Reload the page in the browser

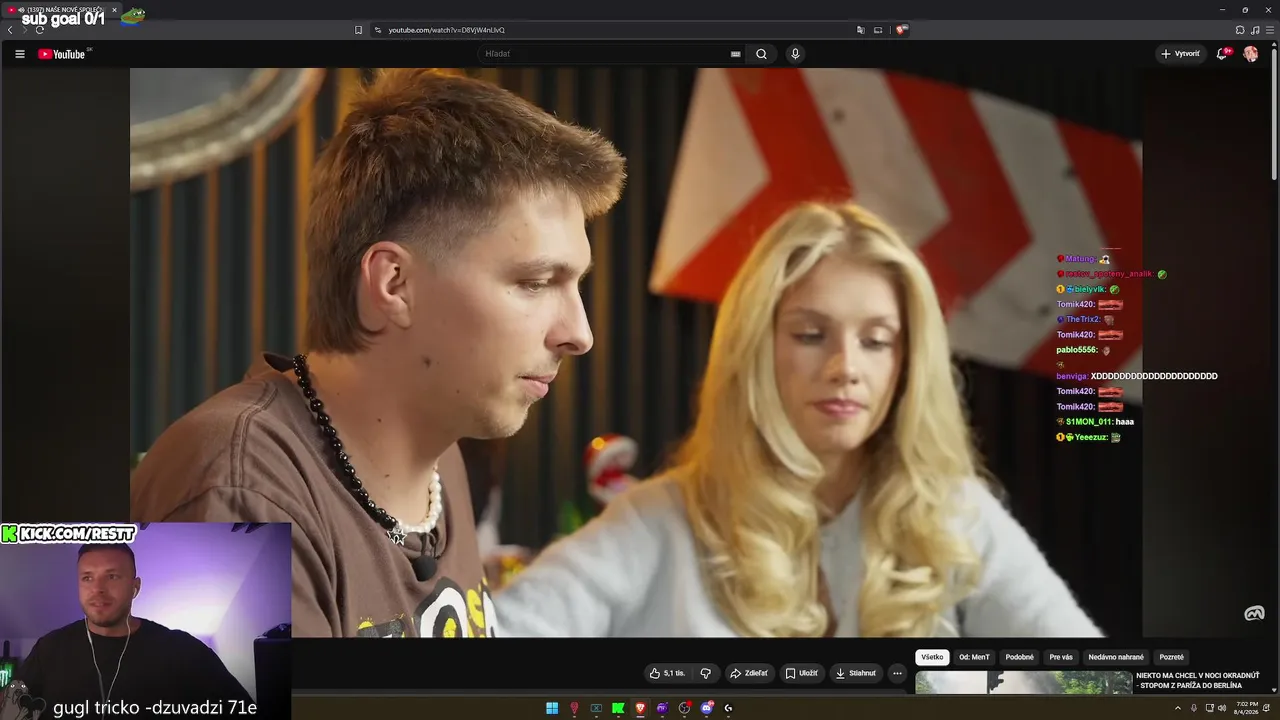39,30
